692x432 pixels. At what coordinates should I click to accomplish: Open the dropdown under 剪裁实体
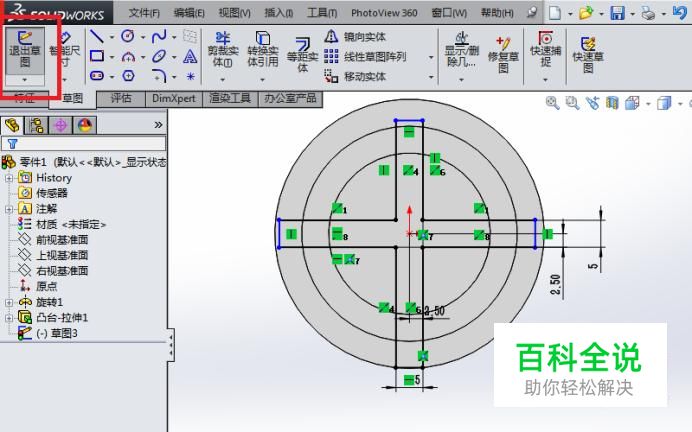(223, 80)
